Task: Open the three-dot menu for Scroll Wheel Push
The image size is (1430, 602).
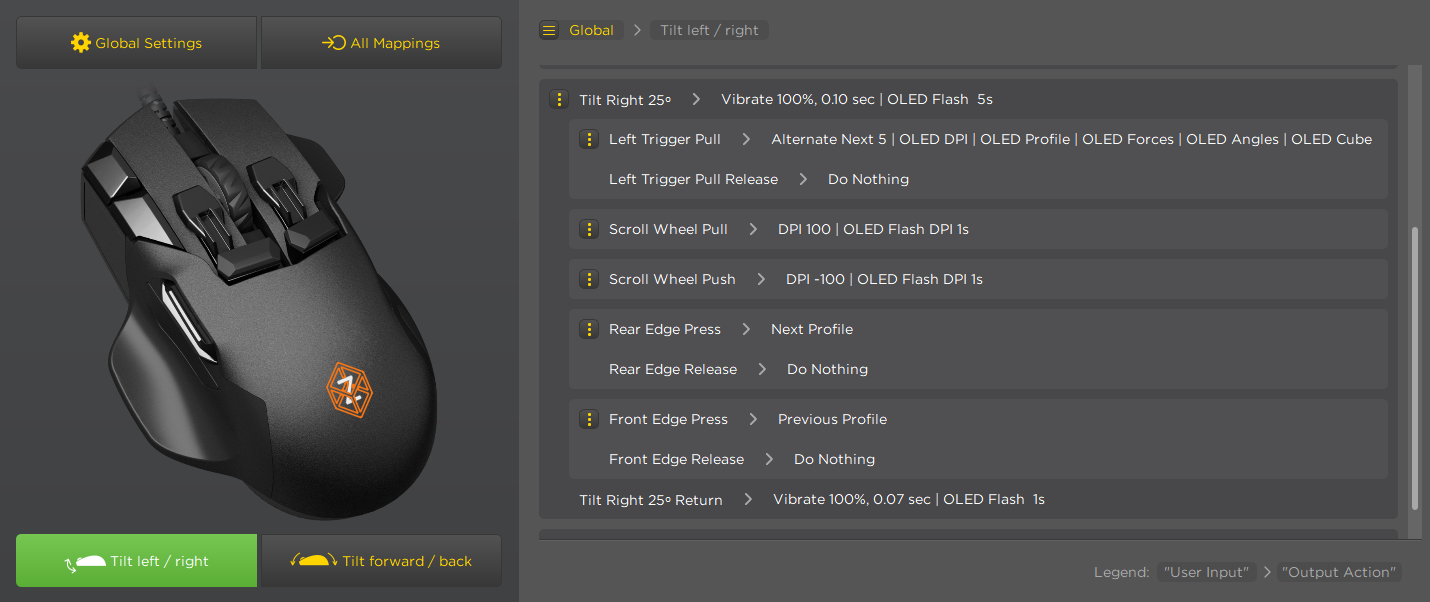Action: click(x=590, y=280)
